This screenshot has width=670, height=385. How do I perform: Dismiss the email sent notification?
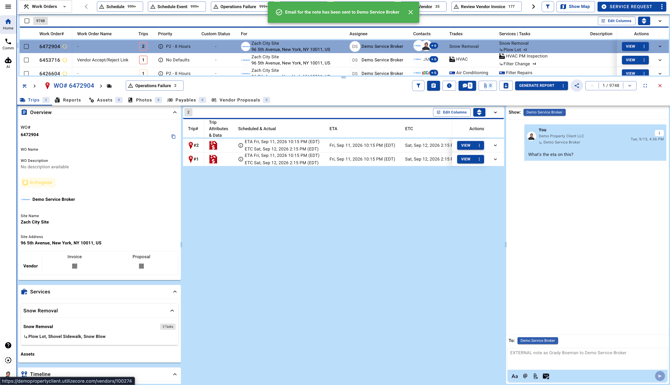[x=411, y=12]
